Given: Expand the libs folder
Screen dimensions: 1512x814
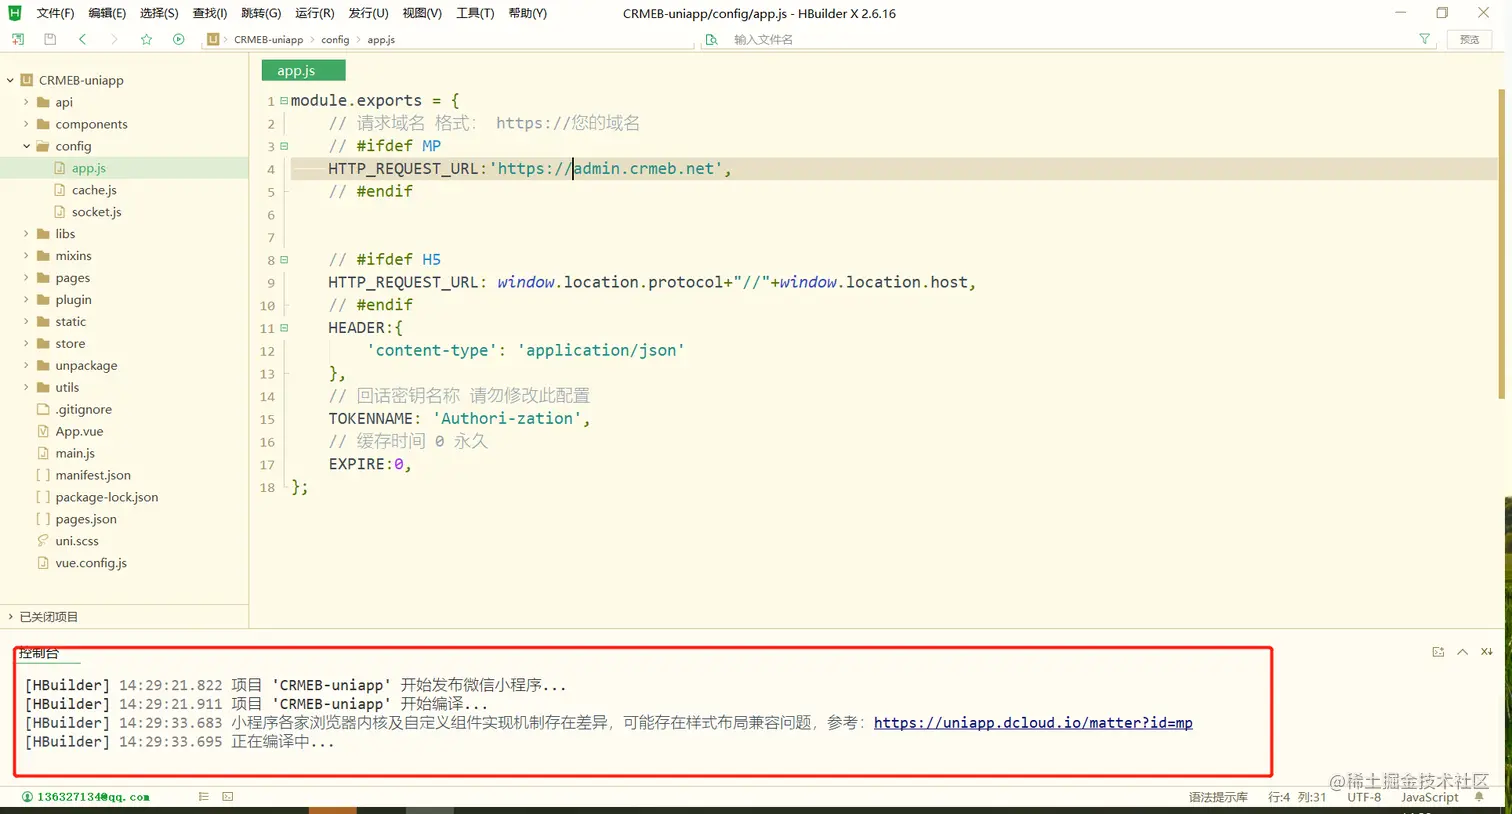Looking at the screenshot, I should [x=26, y=234].
